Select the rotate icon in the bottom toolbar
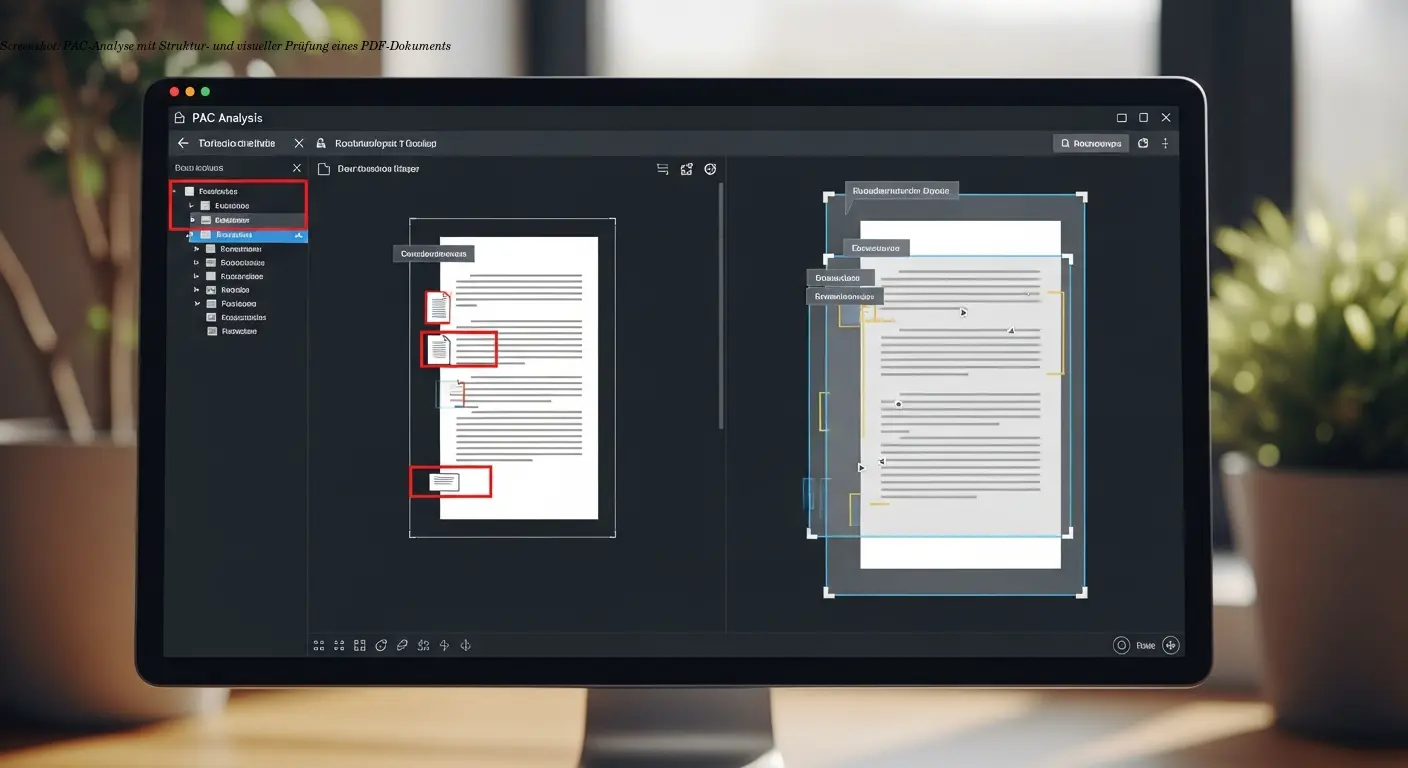1408x768 pixels. point(381,645)
